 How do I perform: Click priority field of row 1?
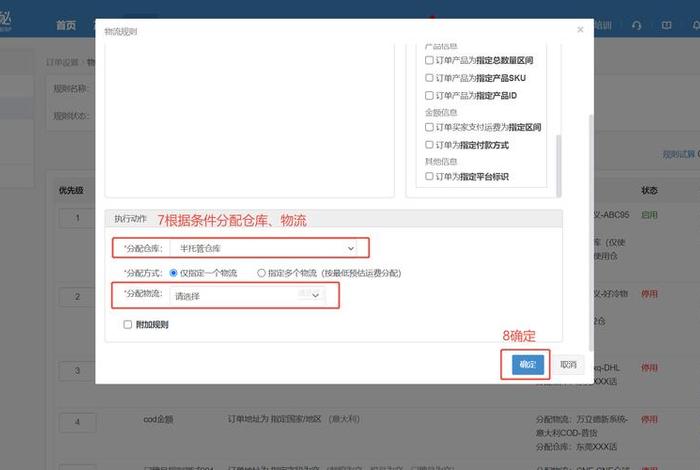[x=77, y=218]
